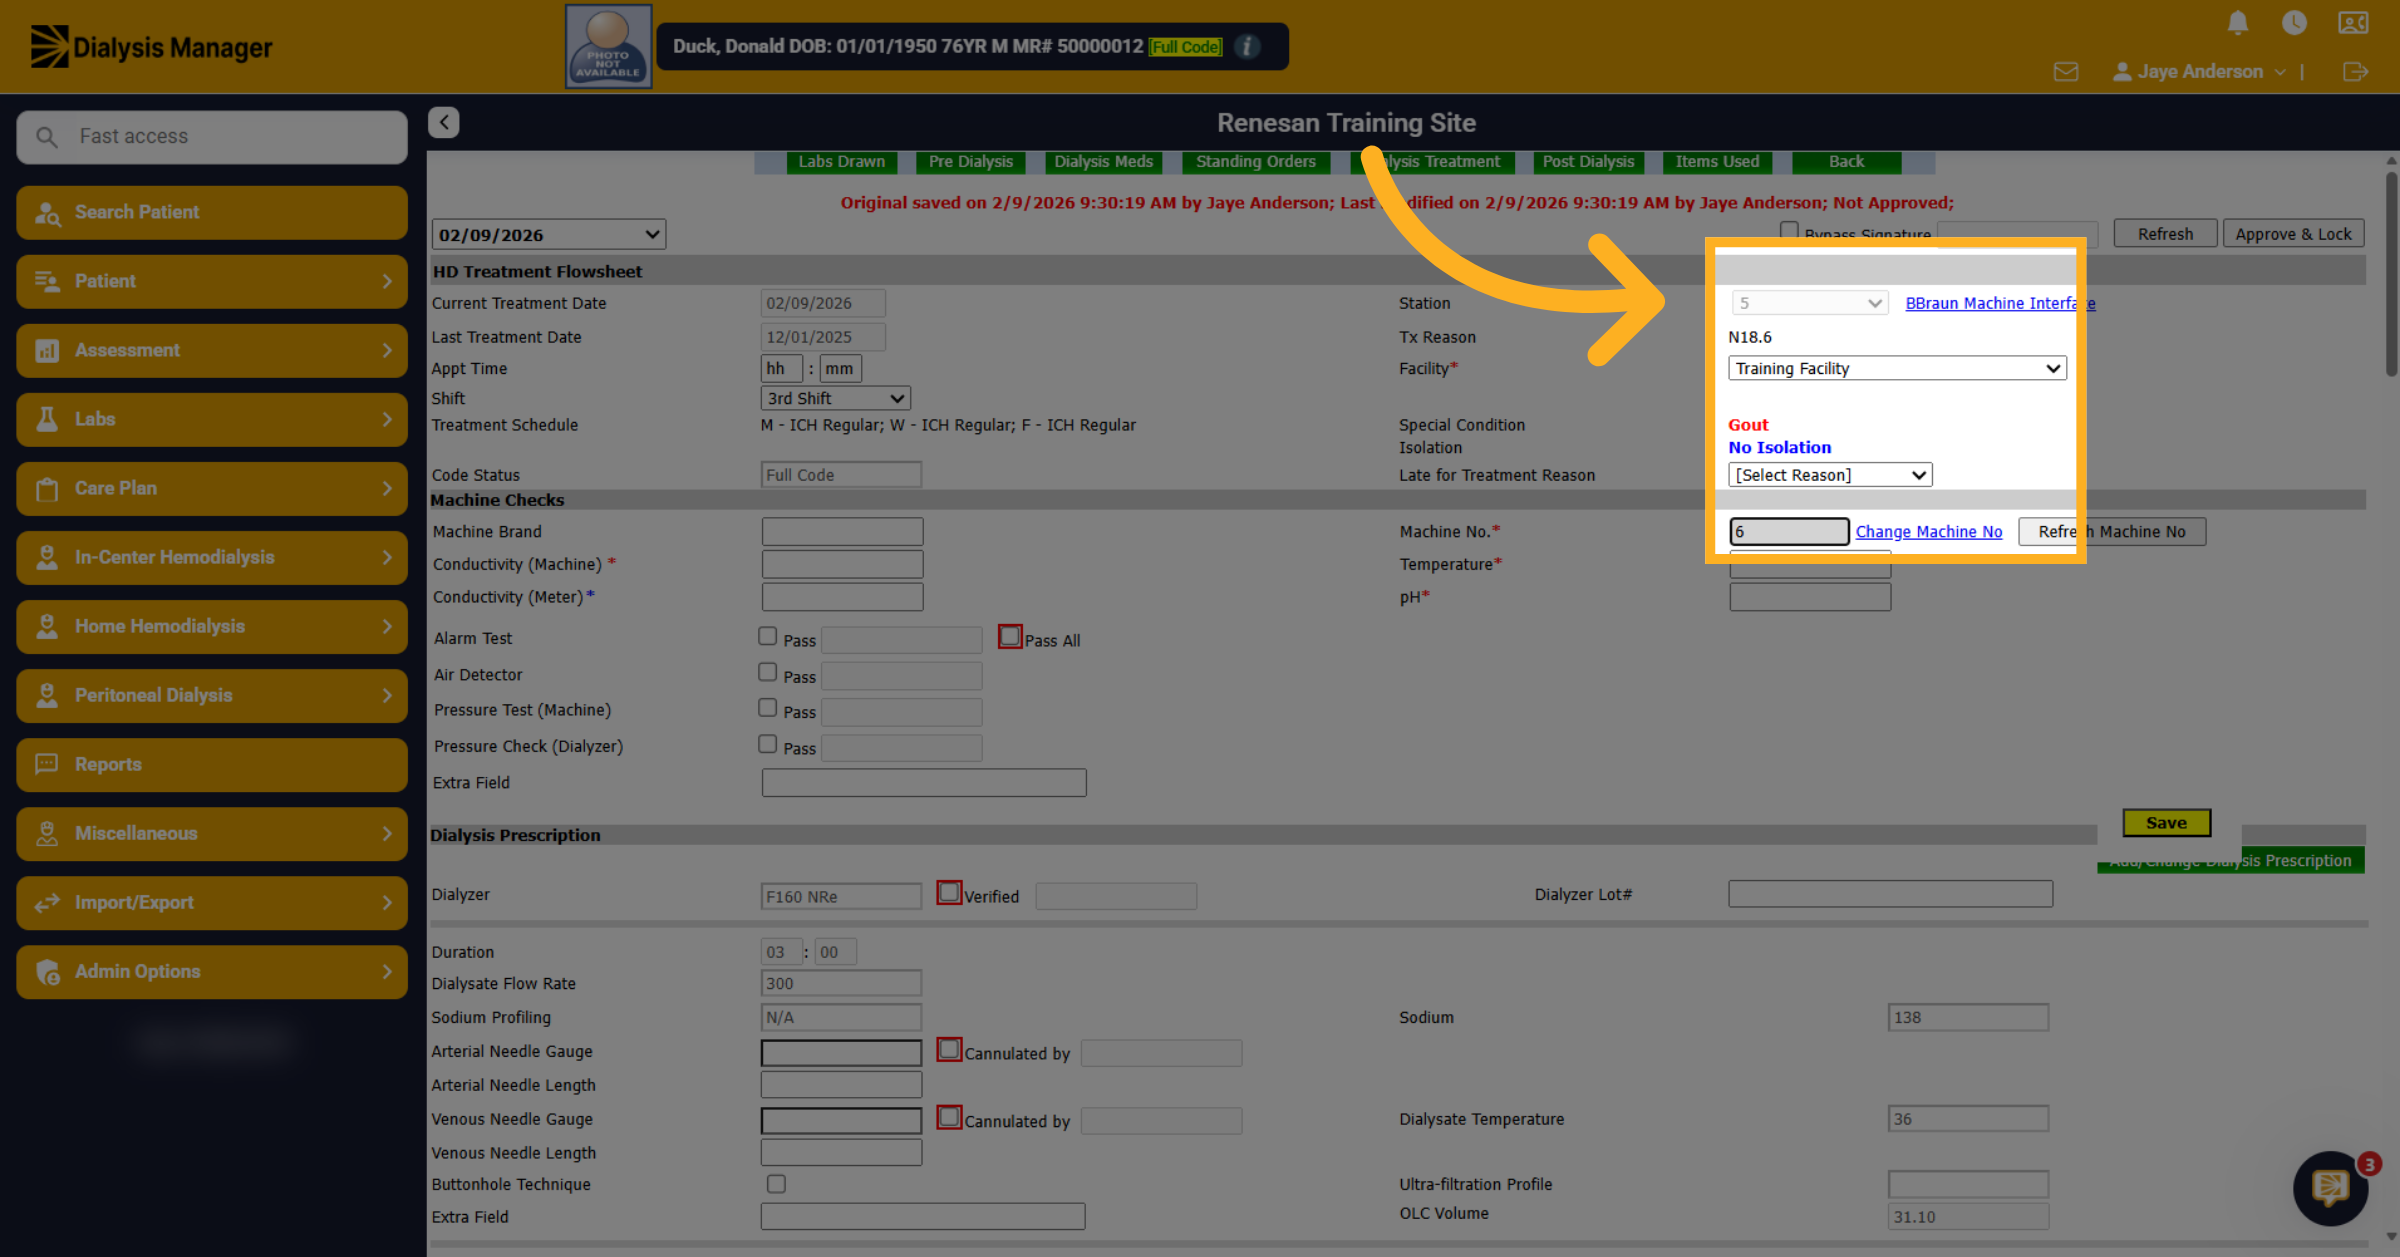Viewport: 2400px width, 1257px height.
Task: Switch to the Pre Dialysis tab
Action: coord(970,162)
